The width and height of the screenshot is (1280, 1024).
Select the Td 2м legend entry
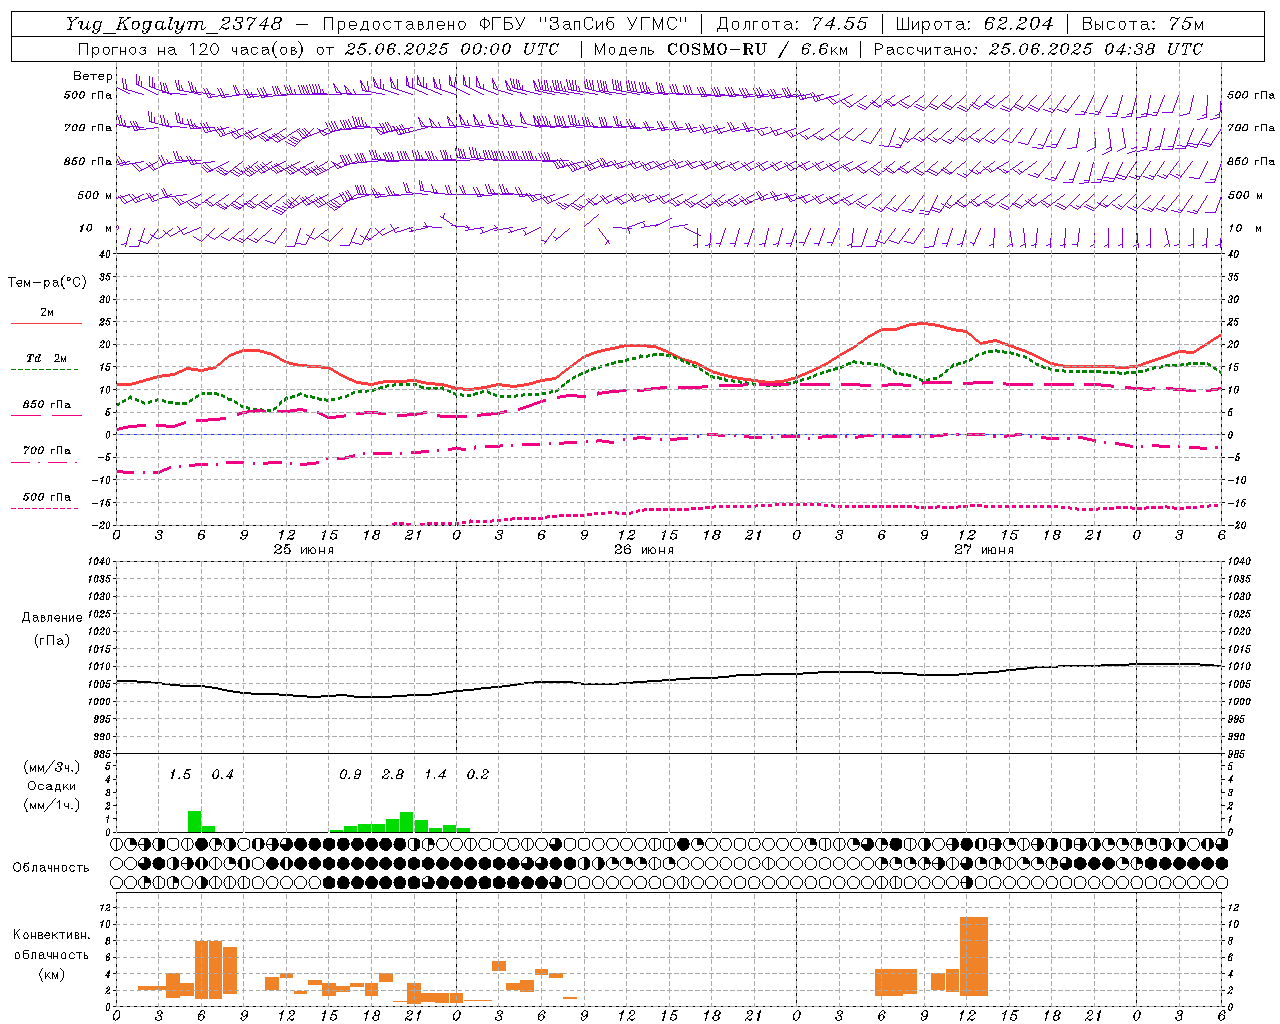point(47,358)
